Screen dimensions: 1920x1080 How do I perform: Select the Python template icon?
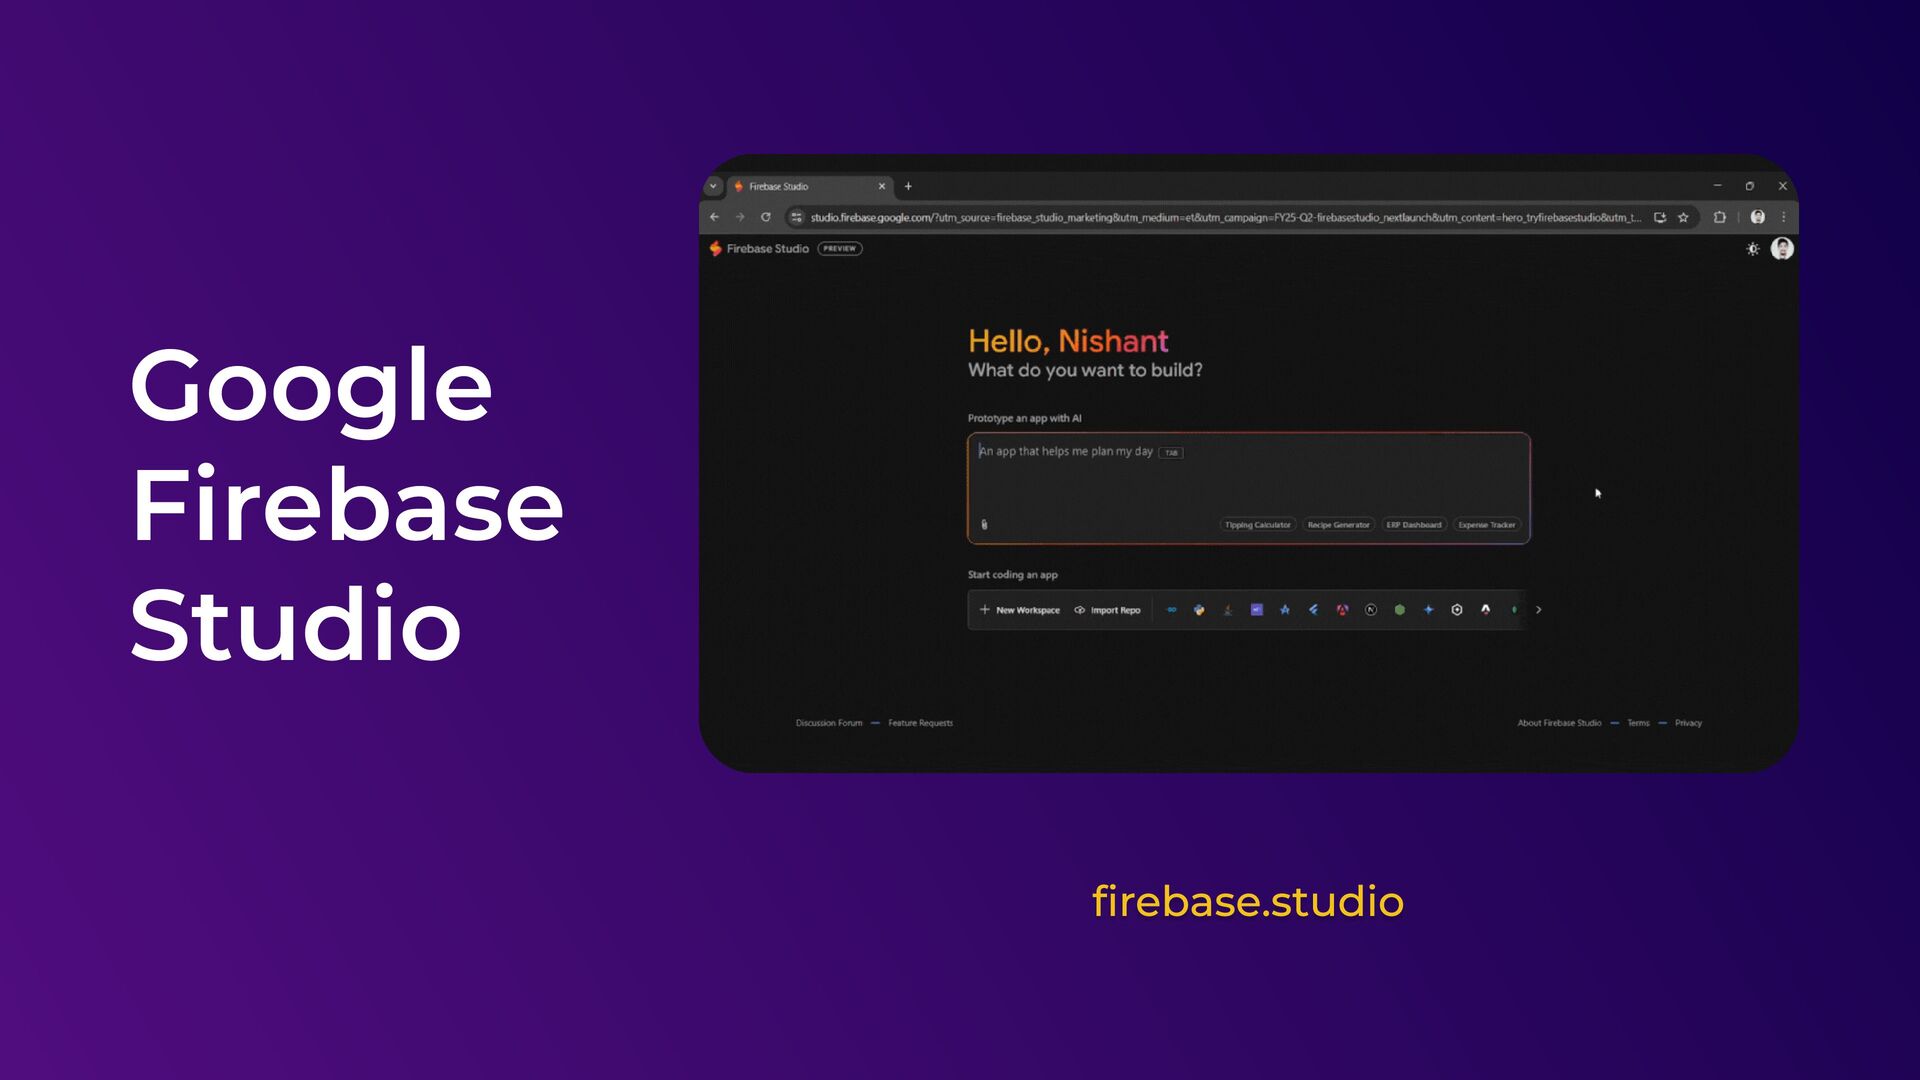tap(1199, 609)
